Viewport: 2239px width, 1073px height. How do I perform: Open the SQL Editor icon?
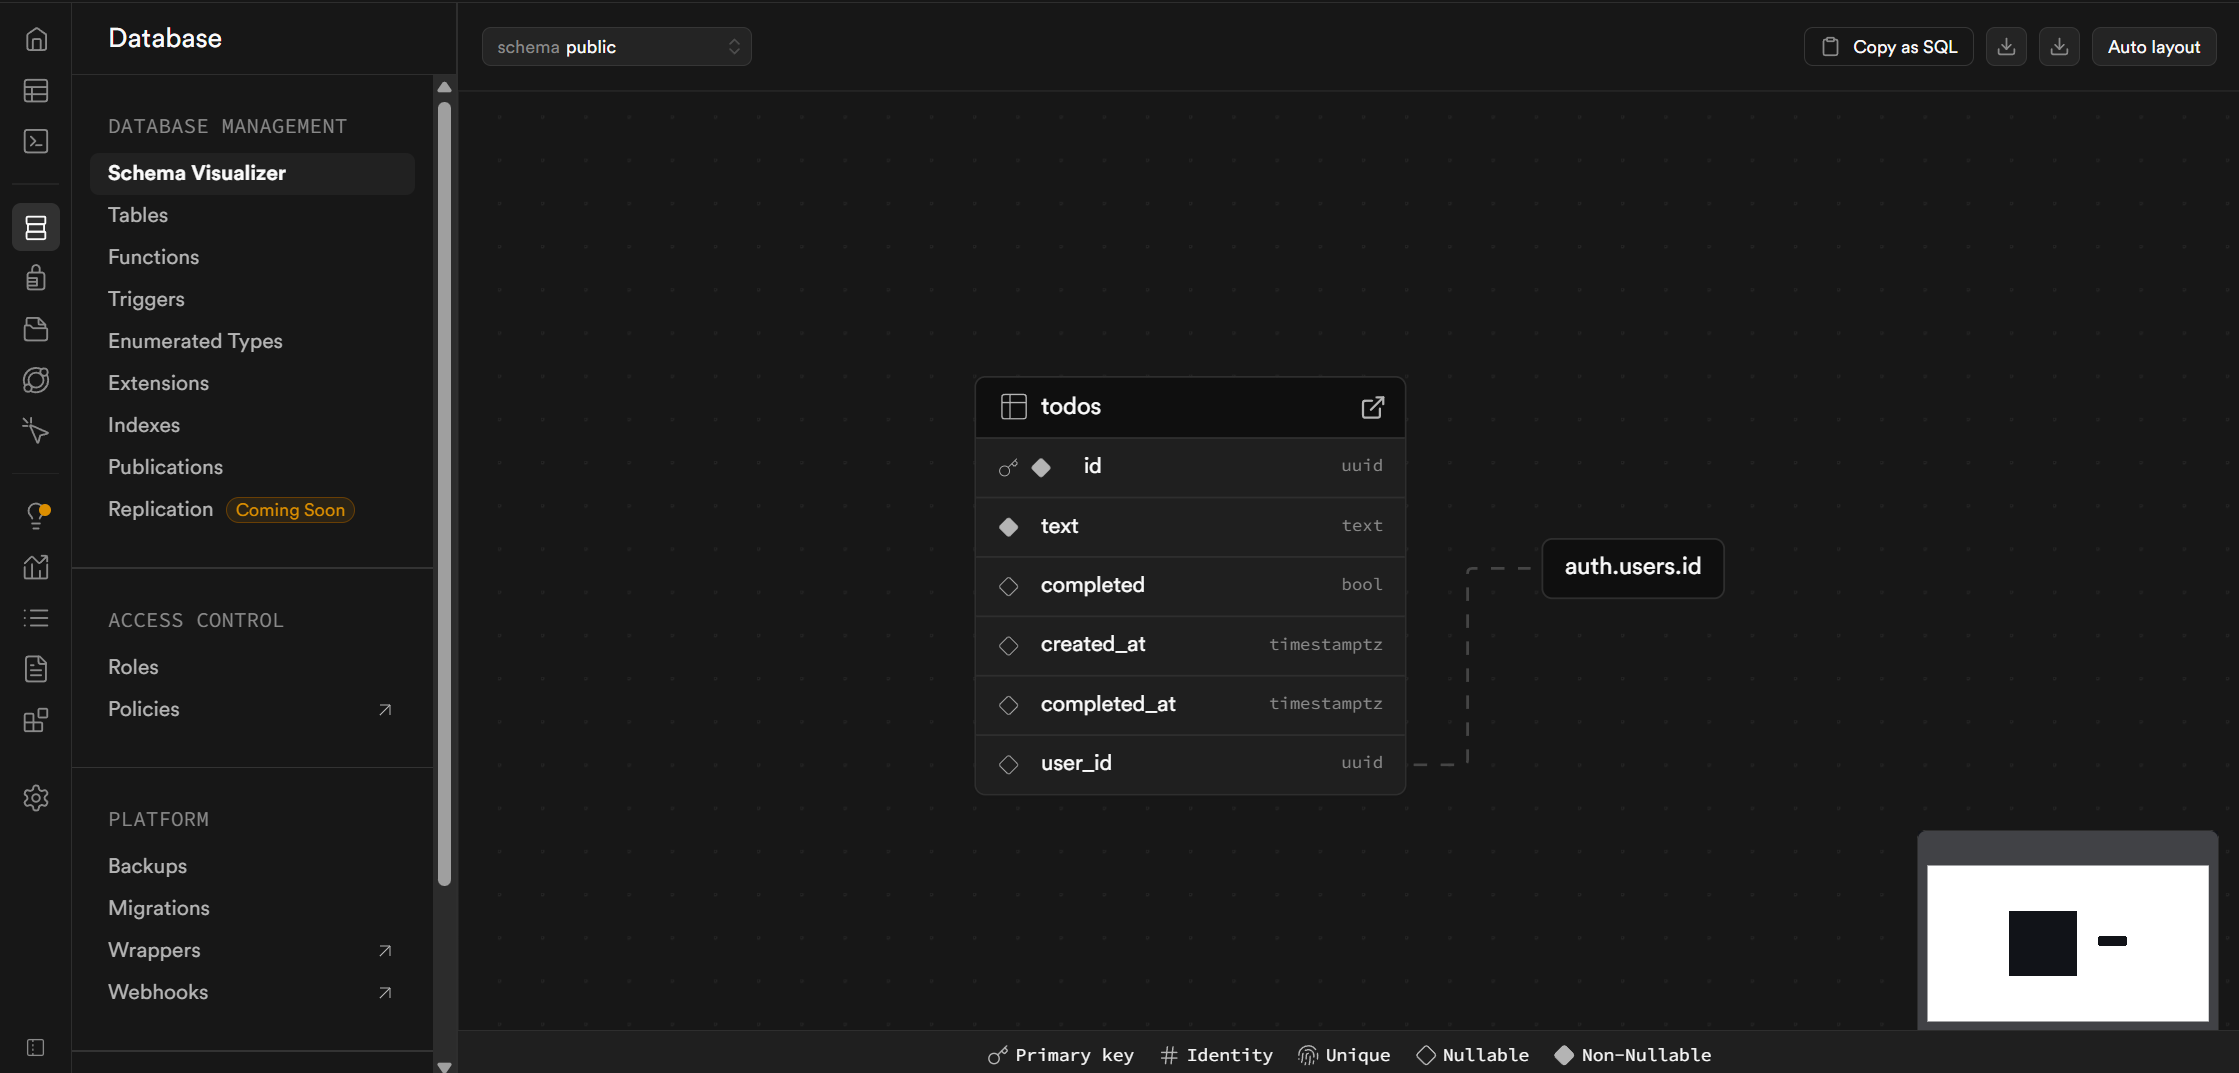[x=36, y=141]
